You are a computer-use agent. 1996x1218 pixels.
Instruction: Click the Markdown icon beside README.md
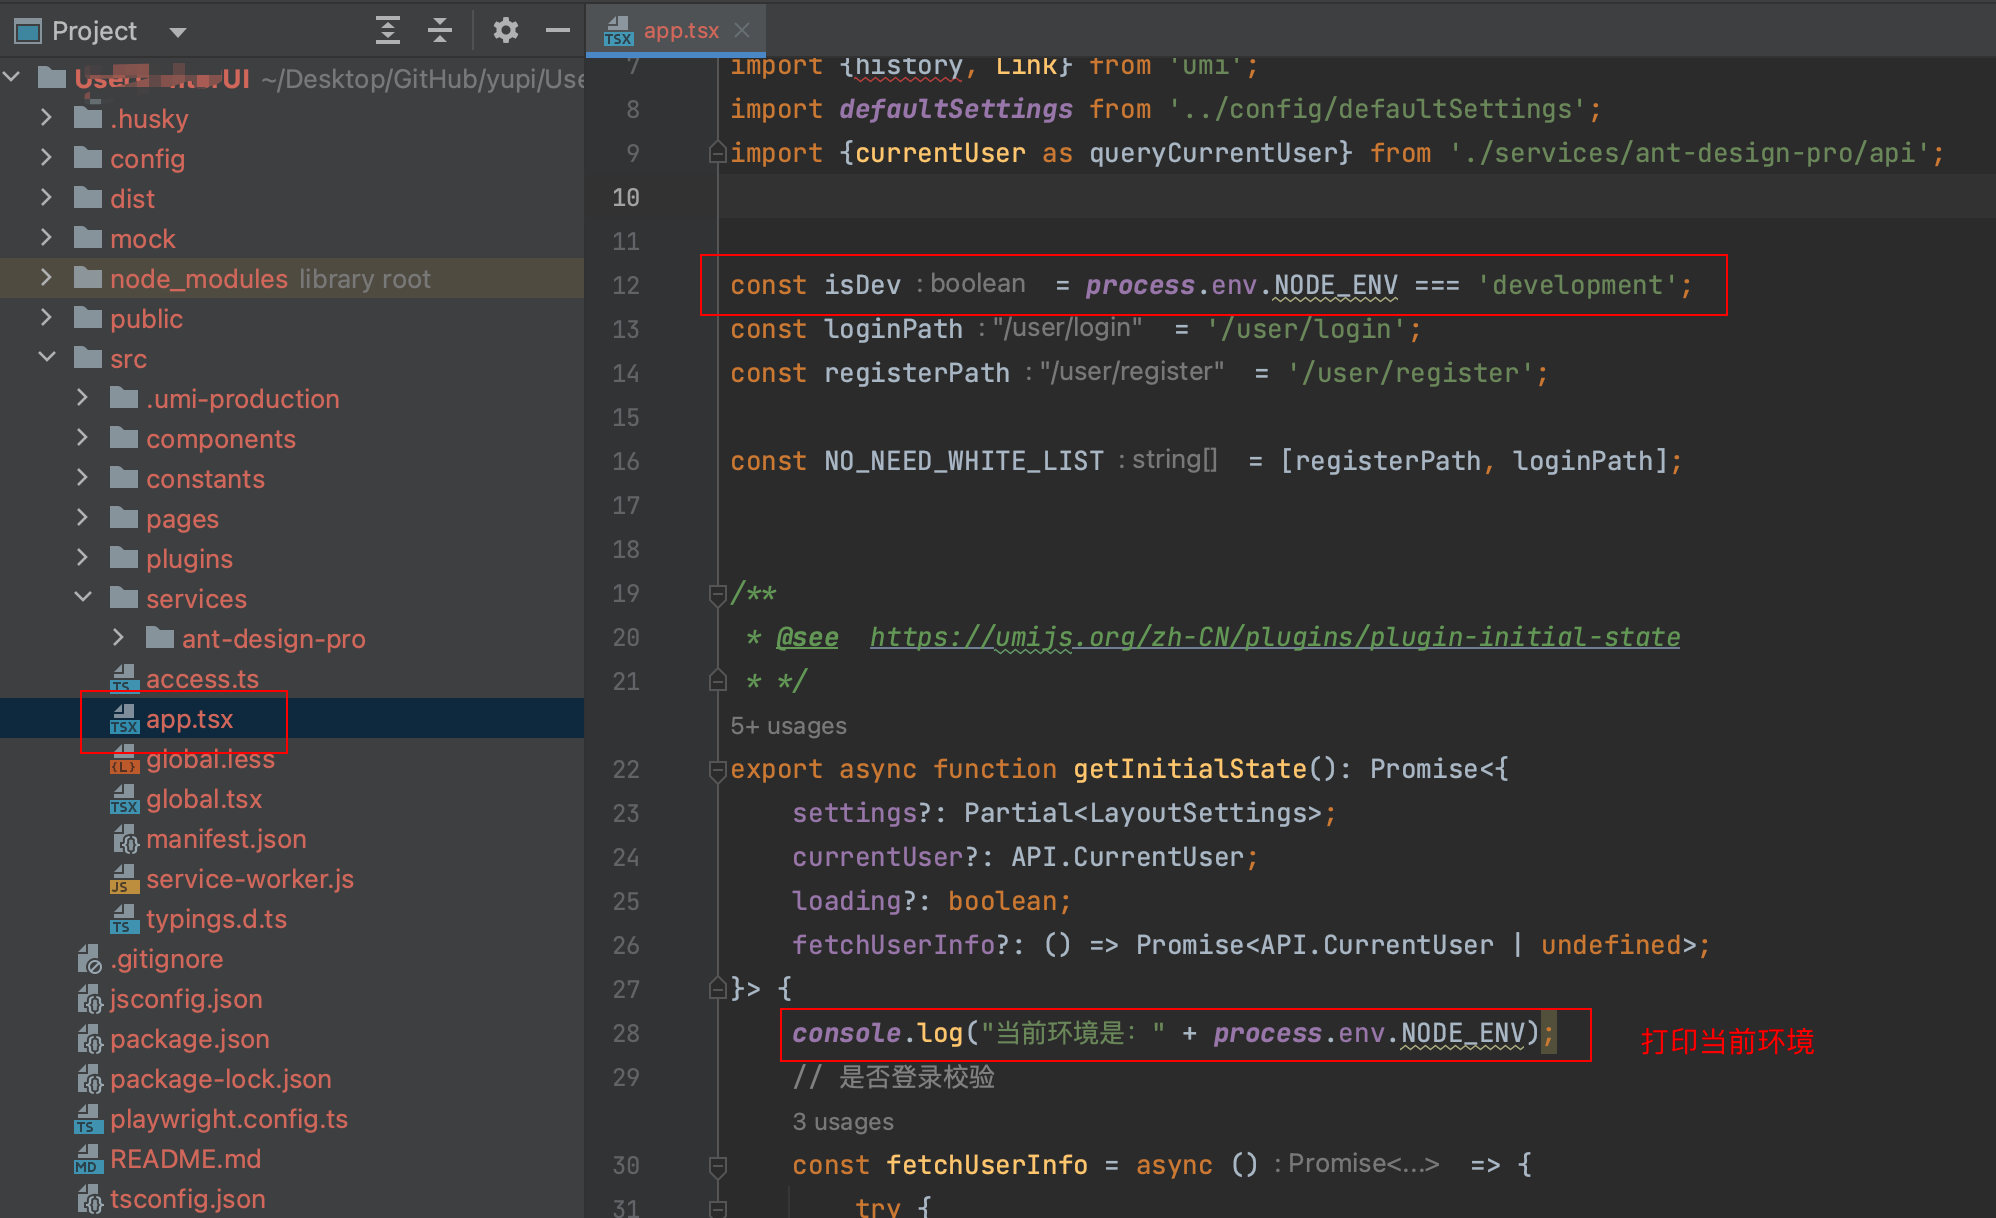coord(88,1159)
